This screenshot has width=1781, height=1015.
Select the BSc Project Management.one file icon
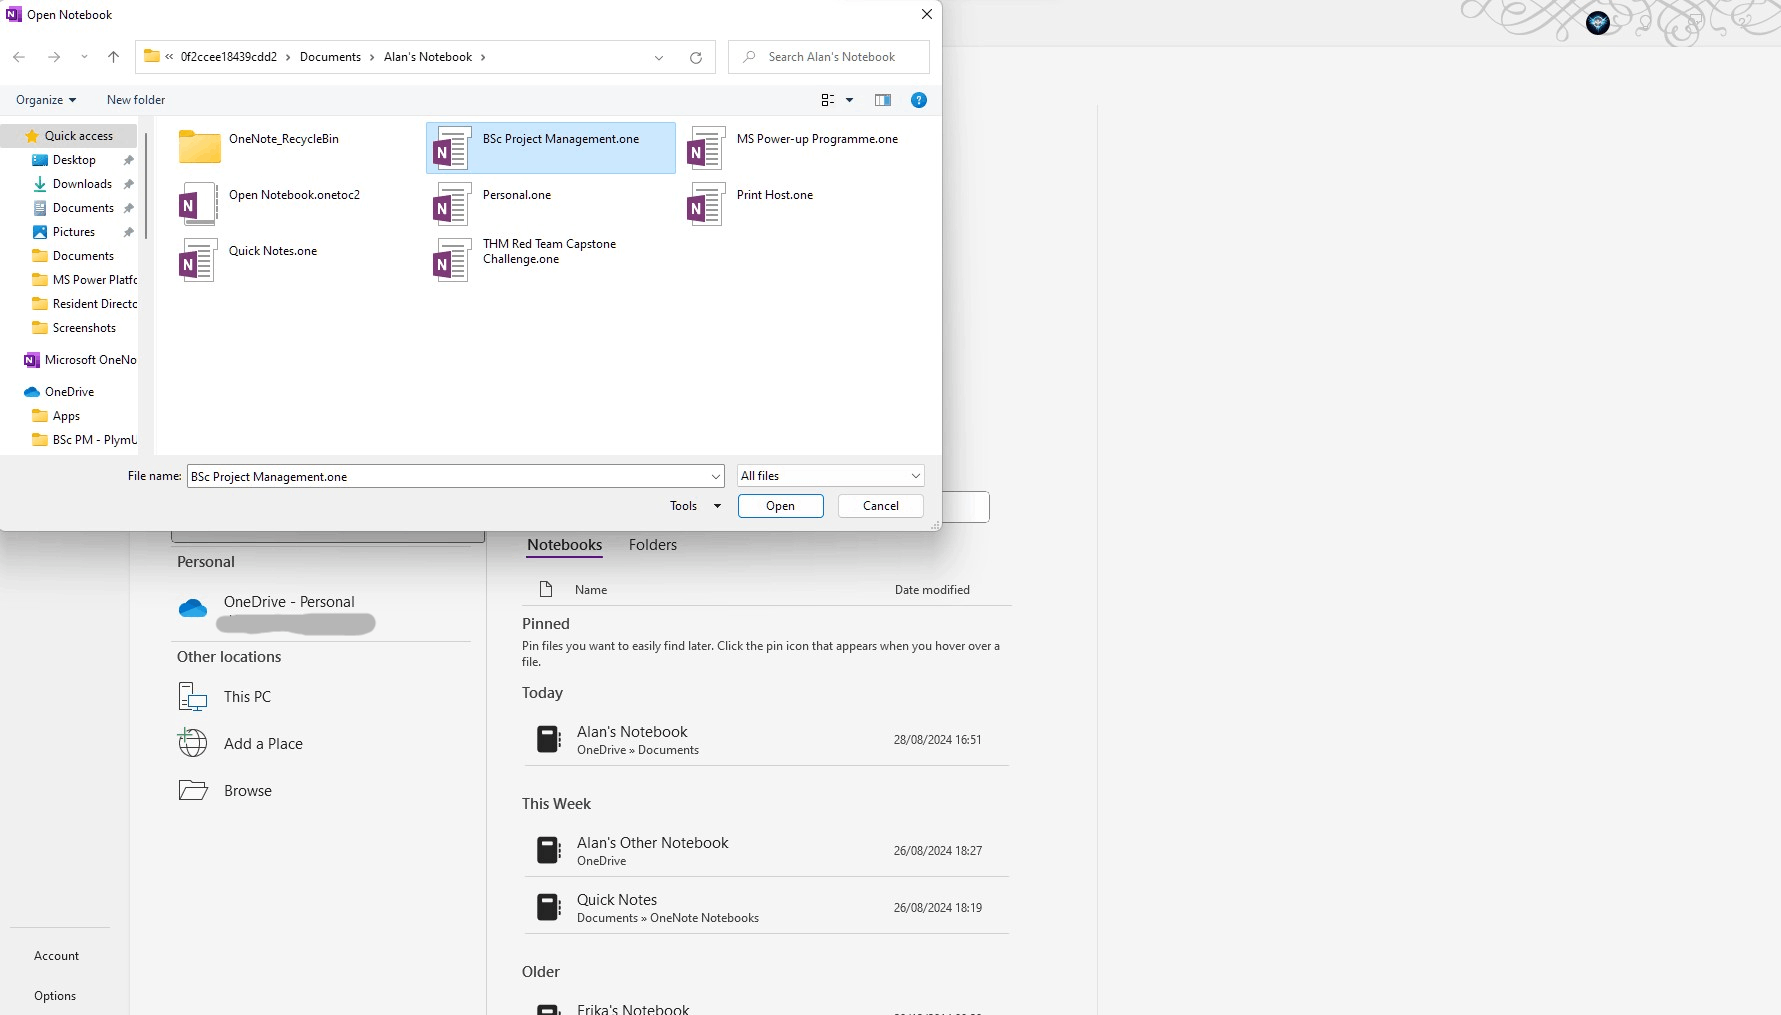(x=452, y=148)
